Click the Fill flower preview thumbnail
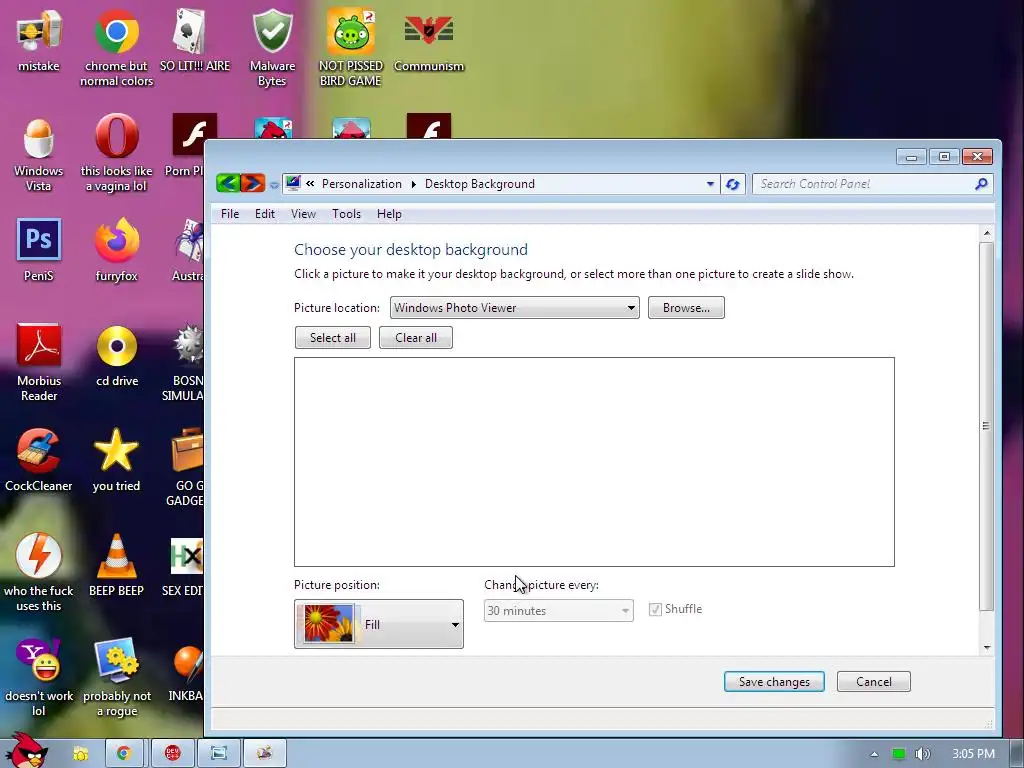Viewport: 1024px width, 768px height. [x=328, y=624]
